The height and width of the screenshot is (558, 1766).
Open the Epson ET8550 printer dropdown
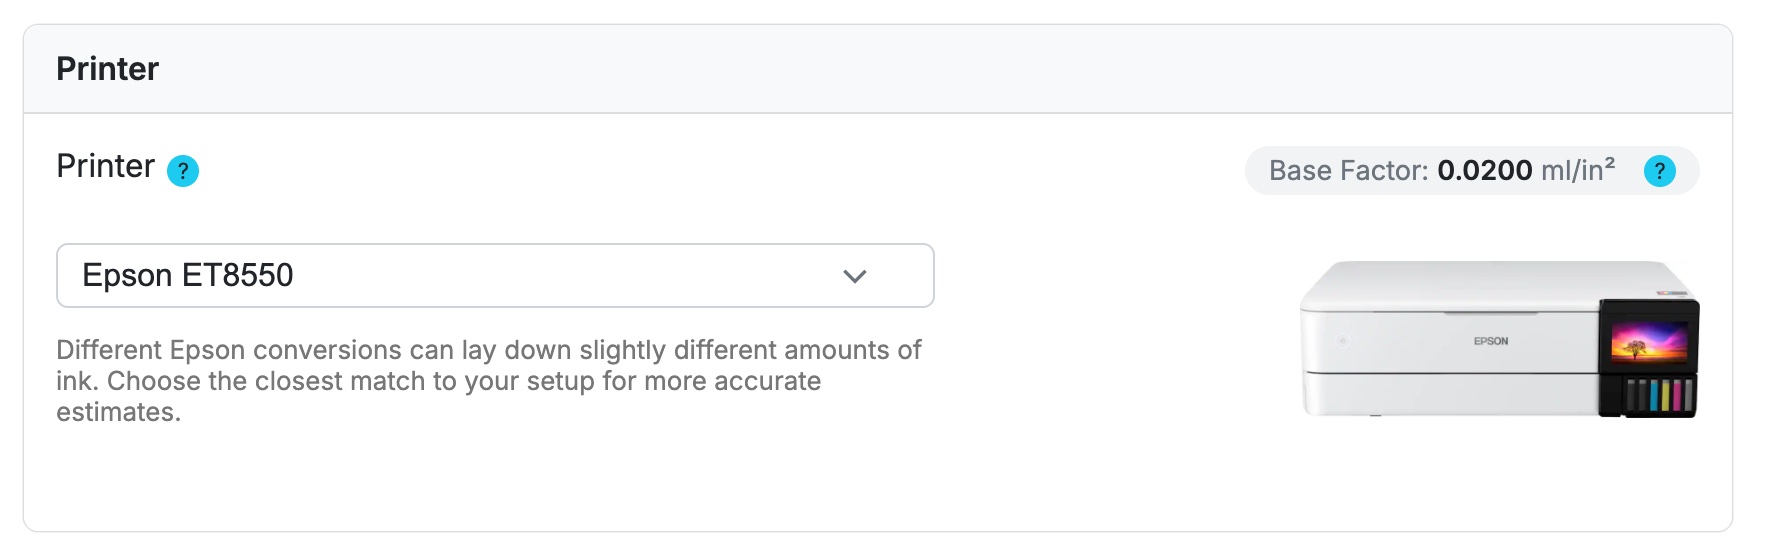coord(495,276)
